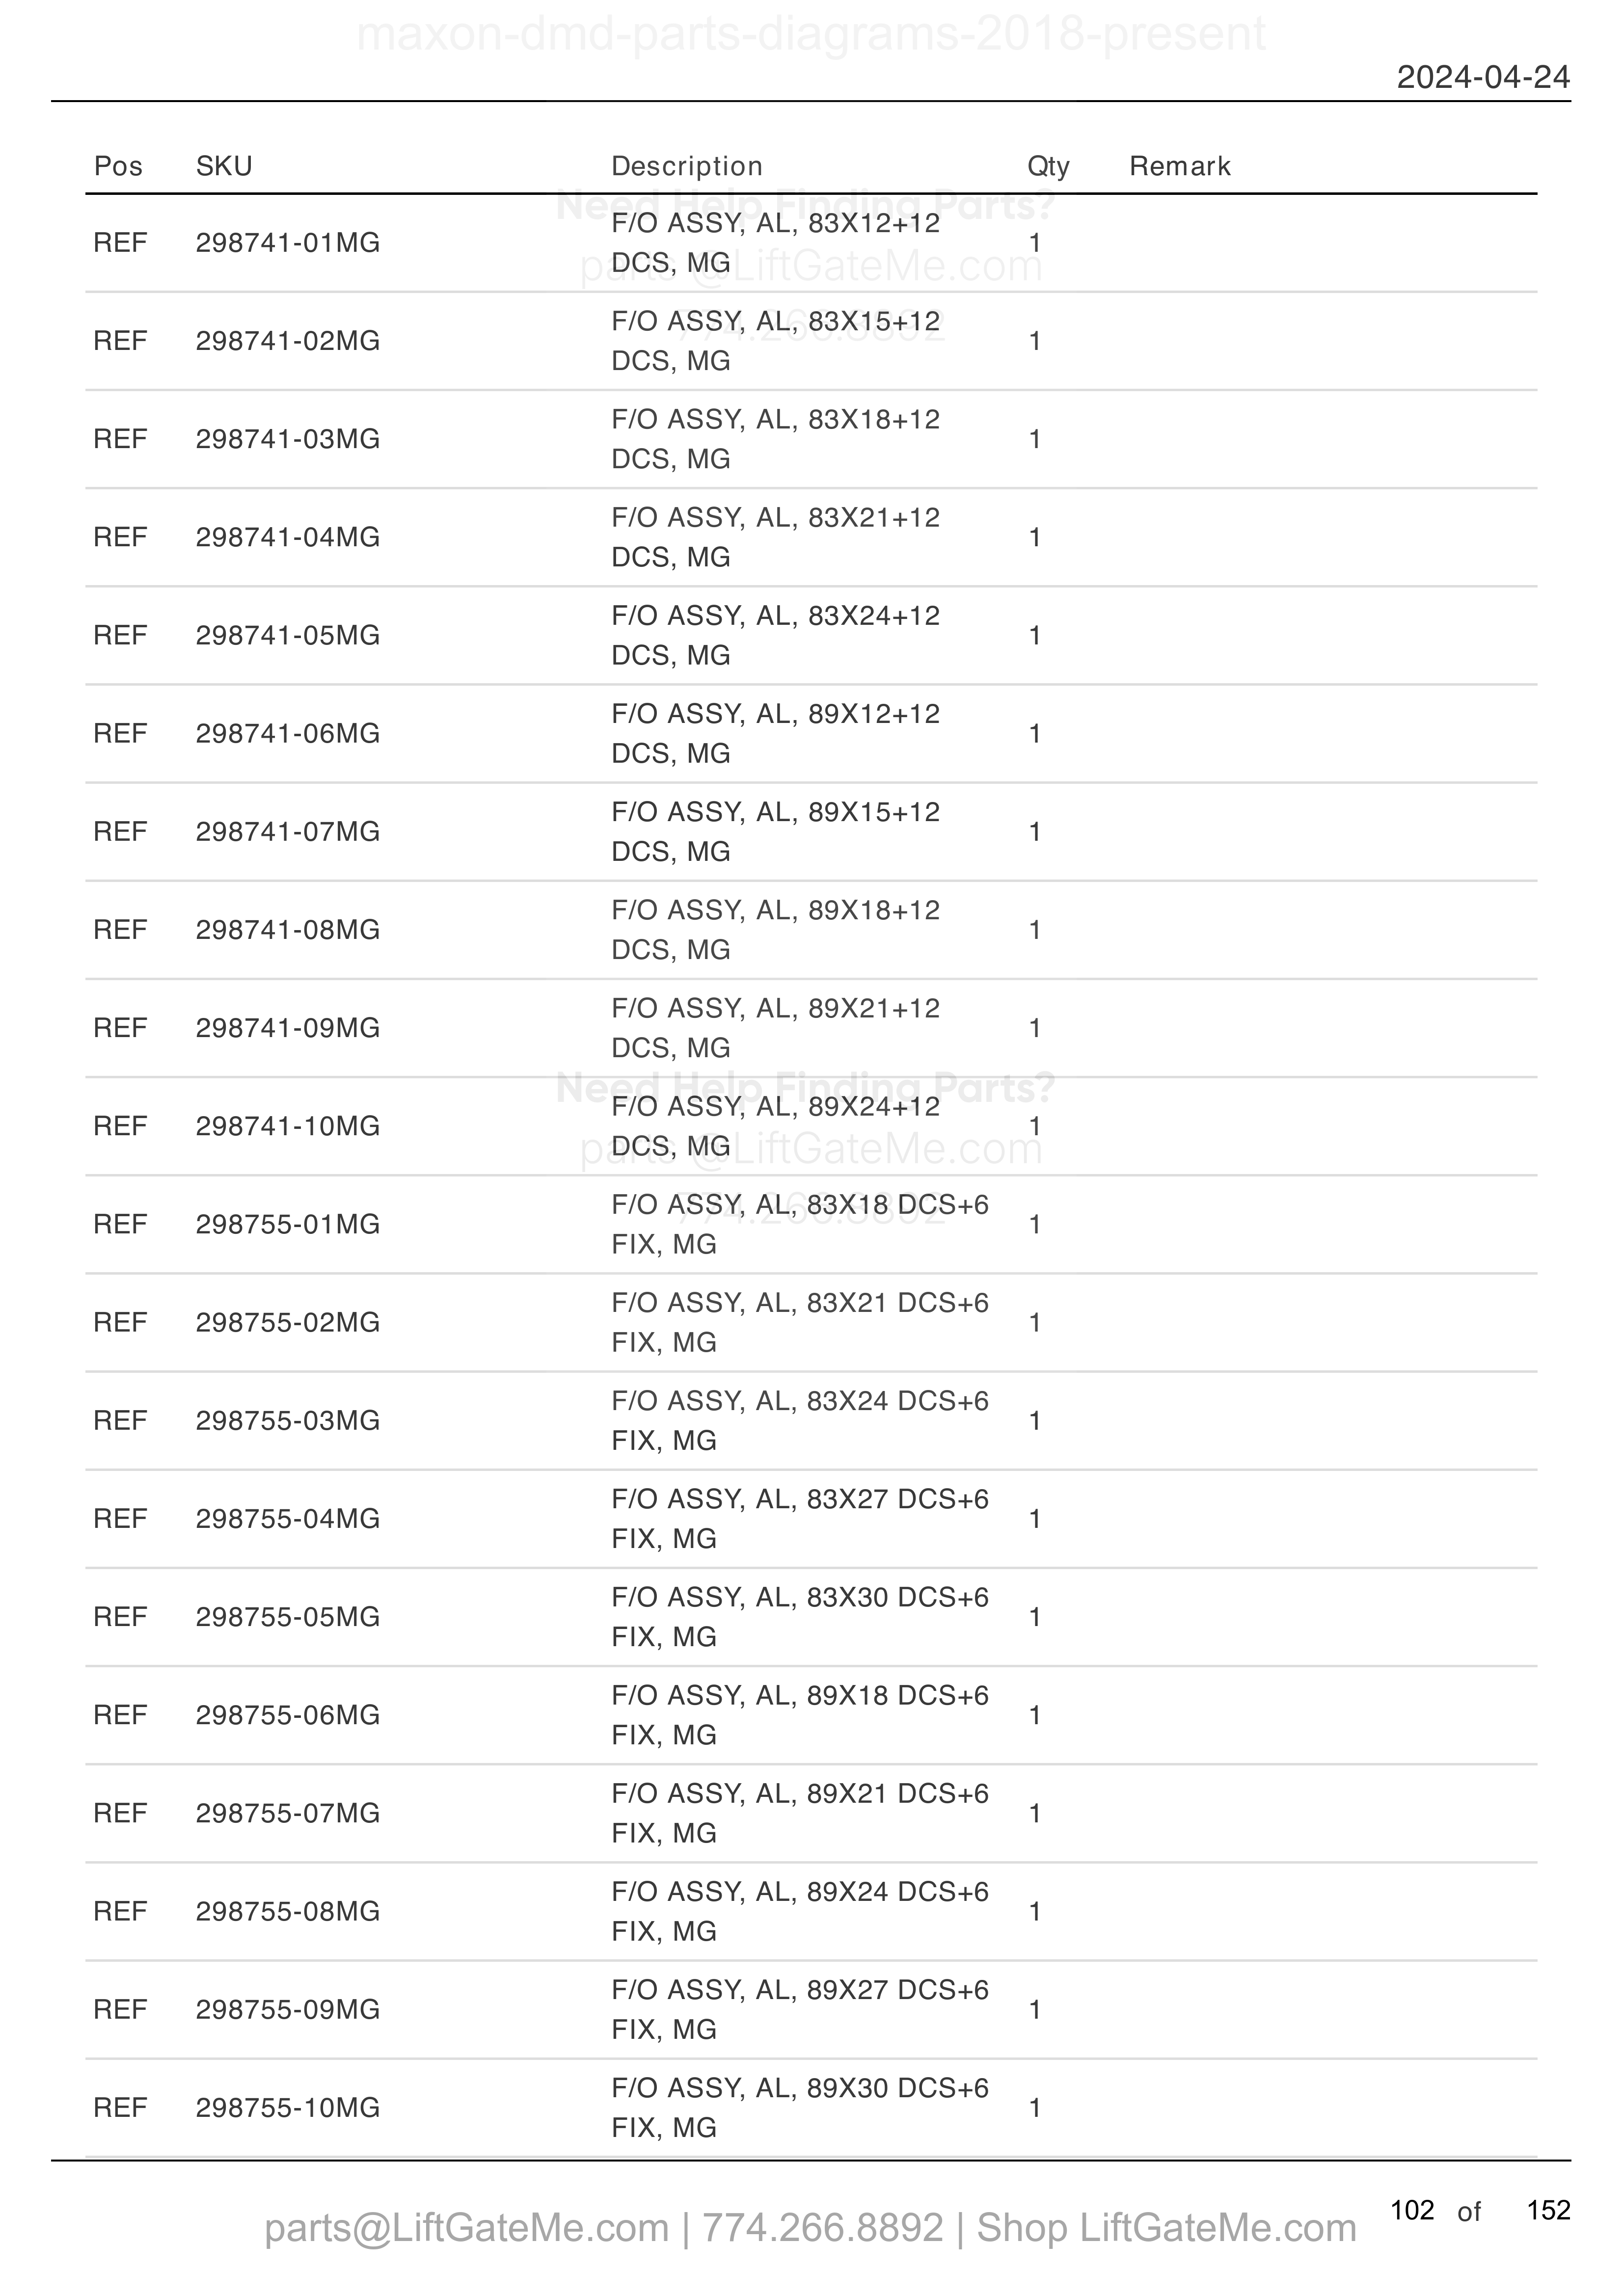
Task: Click the Remark column header
Action: pyautogui.click(x=1180, y=166)
